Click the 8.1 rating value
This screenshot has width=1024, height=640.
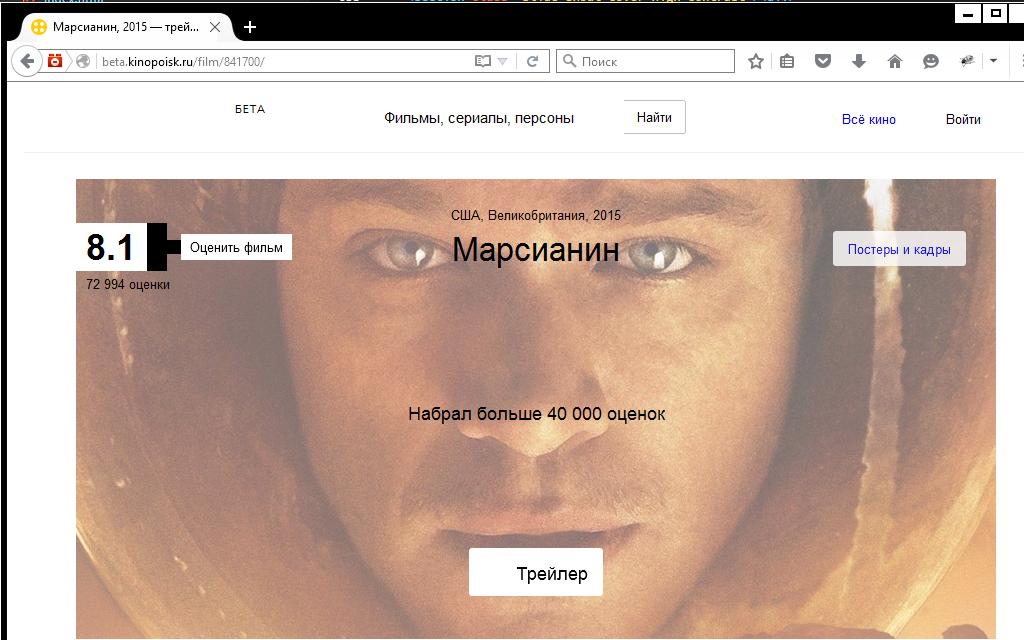(x=110, y=248)
